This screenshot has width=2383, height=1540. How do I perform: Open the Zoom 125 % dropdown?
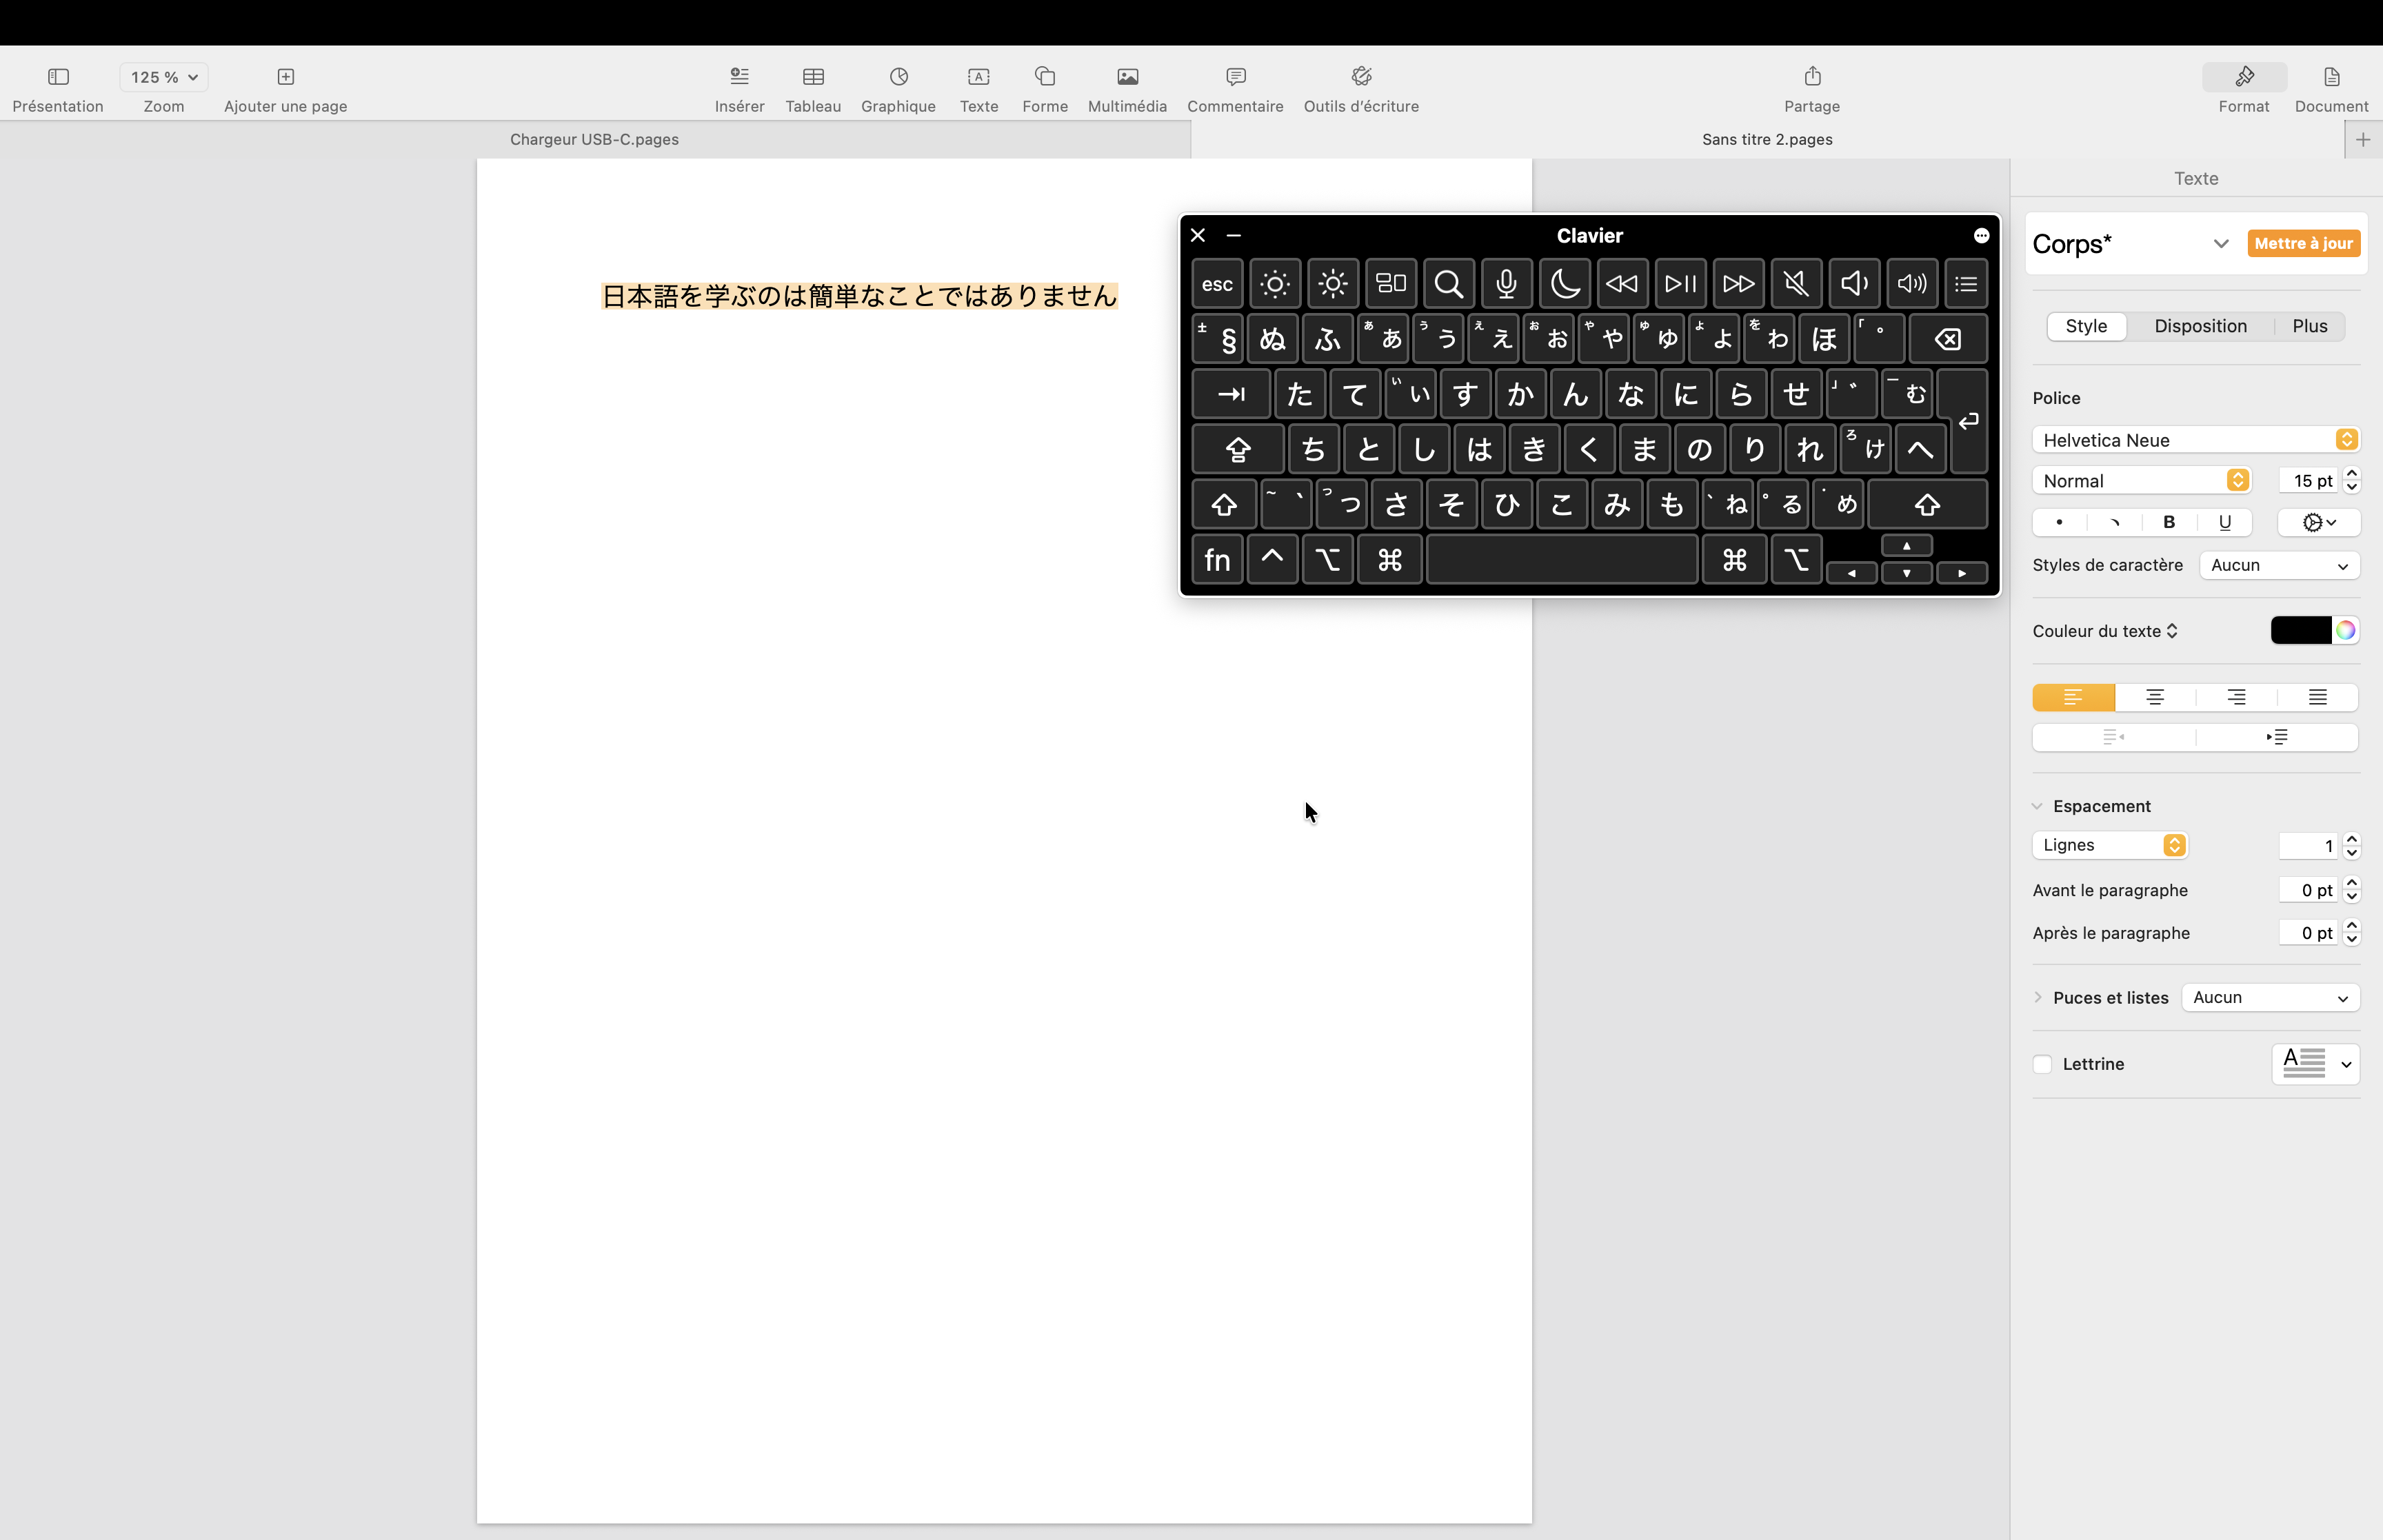164,77
